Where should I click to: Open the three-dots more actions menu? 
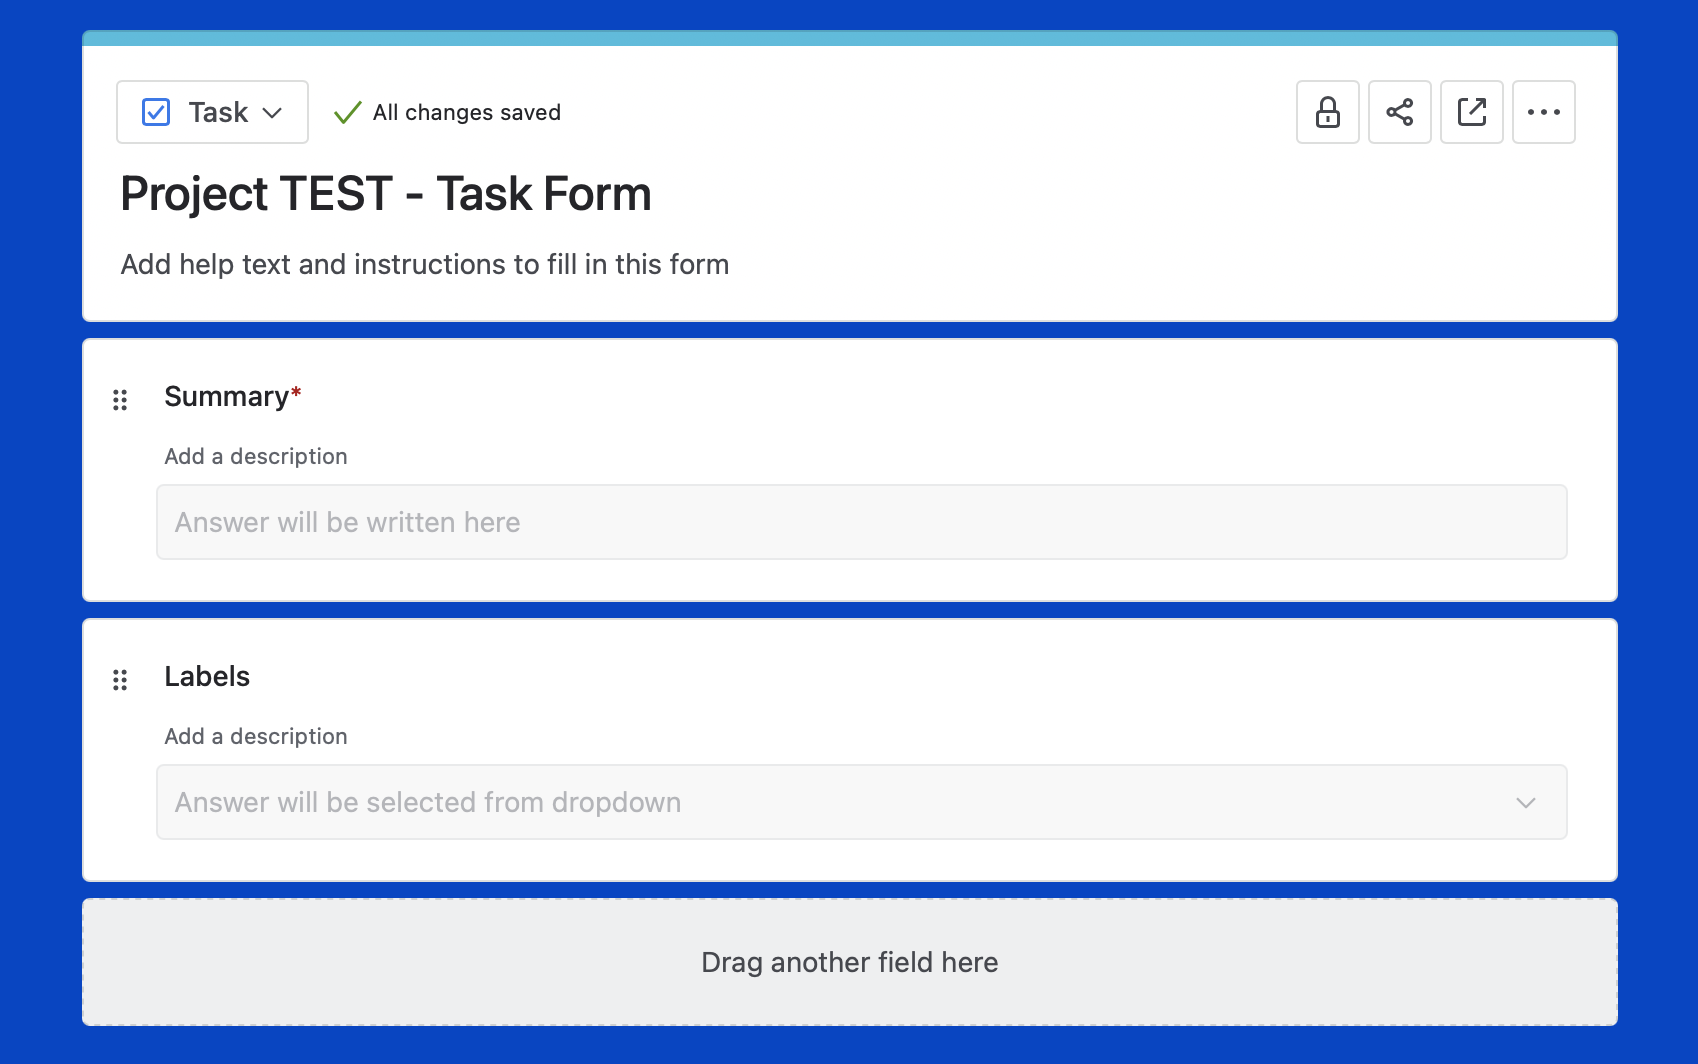pos(1543,112)
